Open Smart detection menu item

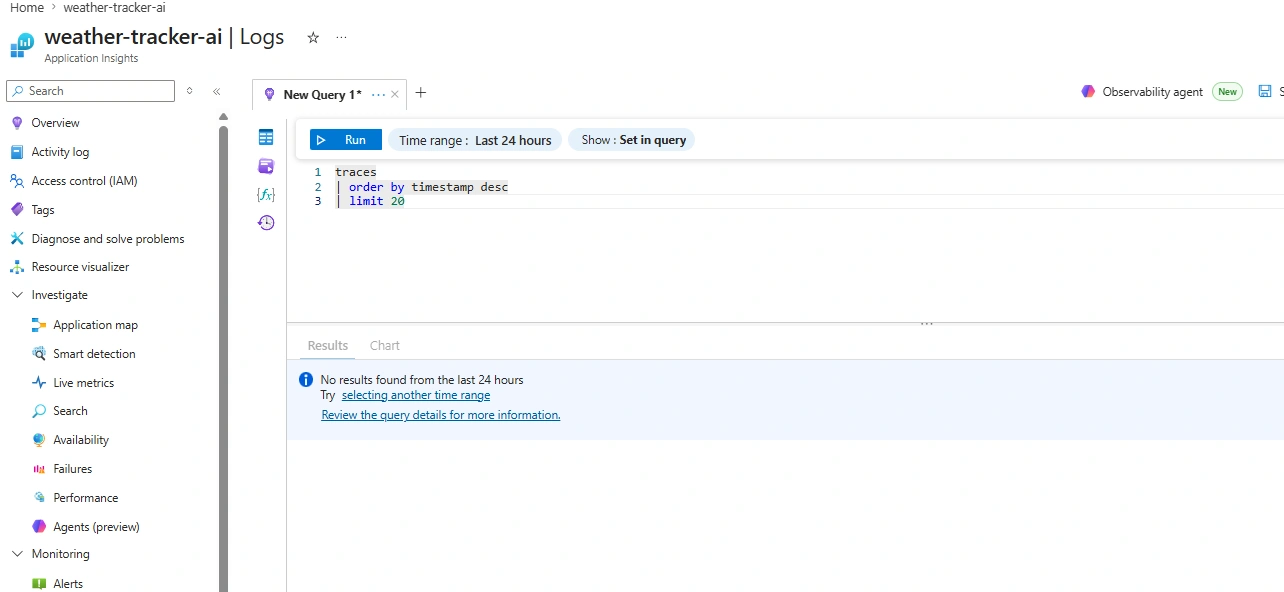coord(94,354)
